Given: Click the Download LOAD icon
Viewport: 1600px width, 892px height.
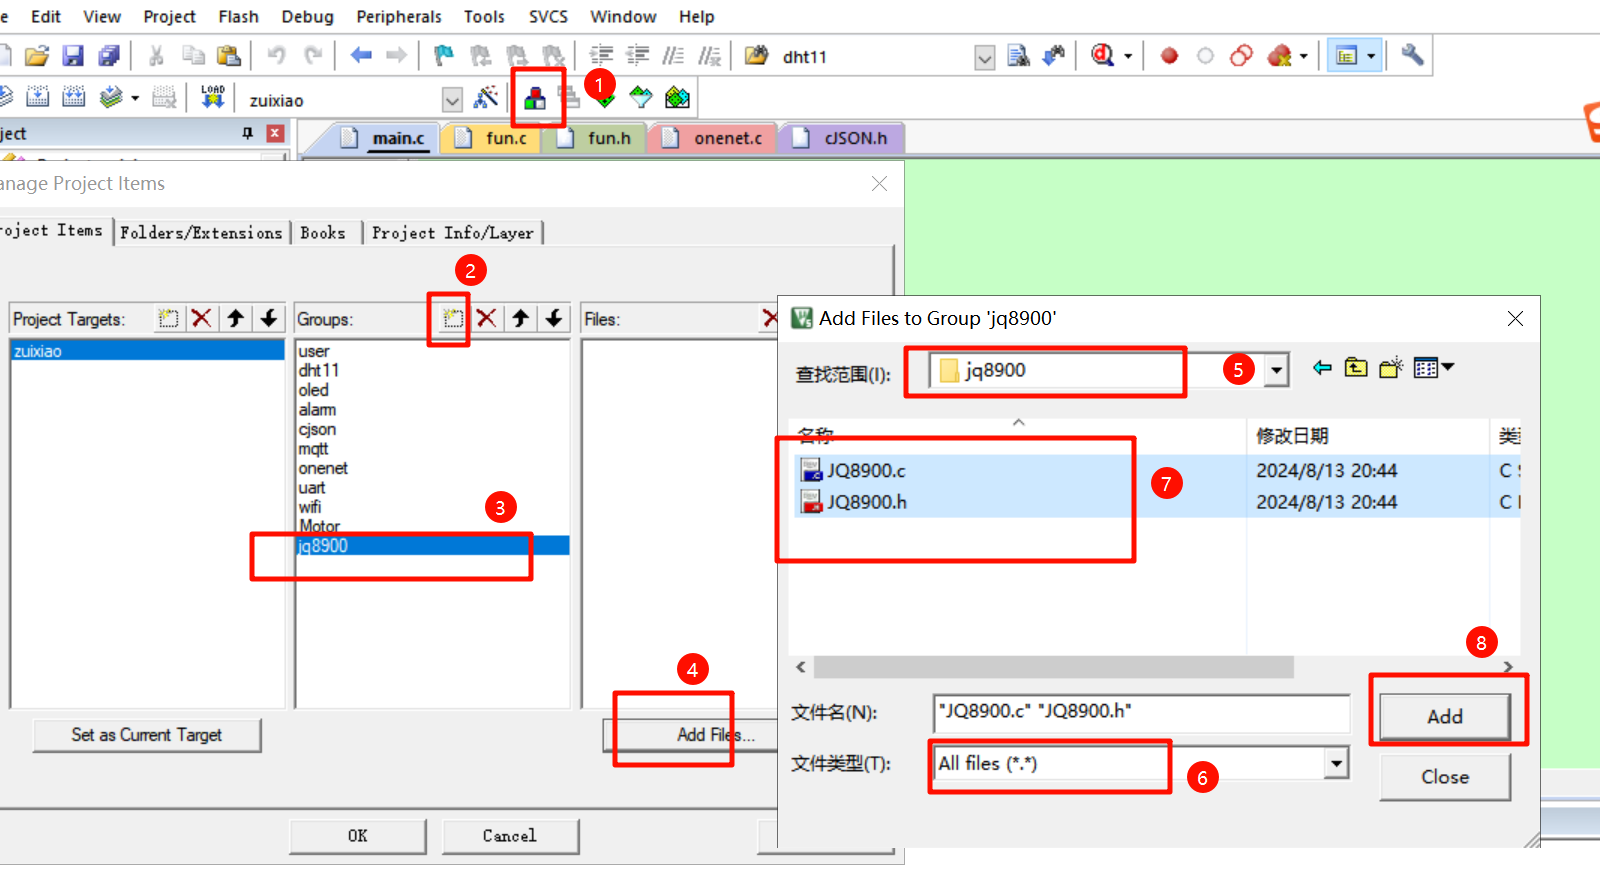Looking at the screenshot, I should [213, 97].
